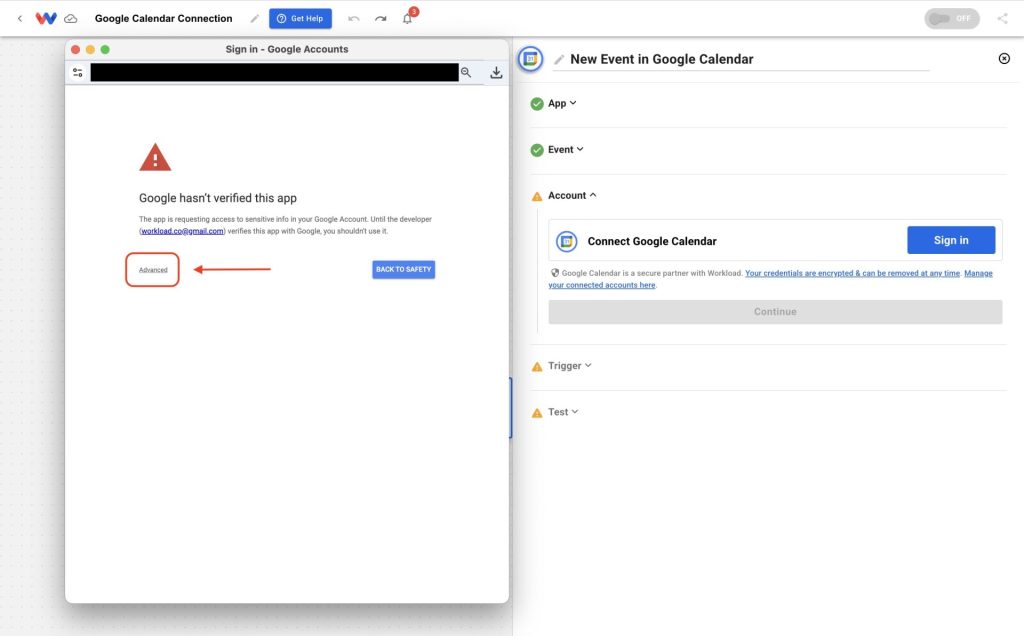Click the download icon in popup toolbar
The image size is (1024, 636).
tap(496, 72)
